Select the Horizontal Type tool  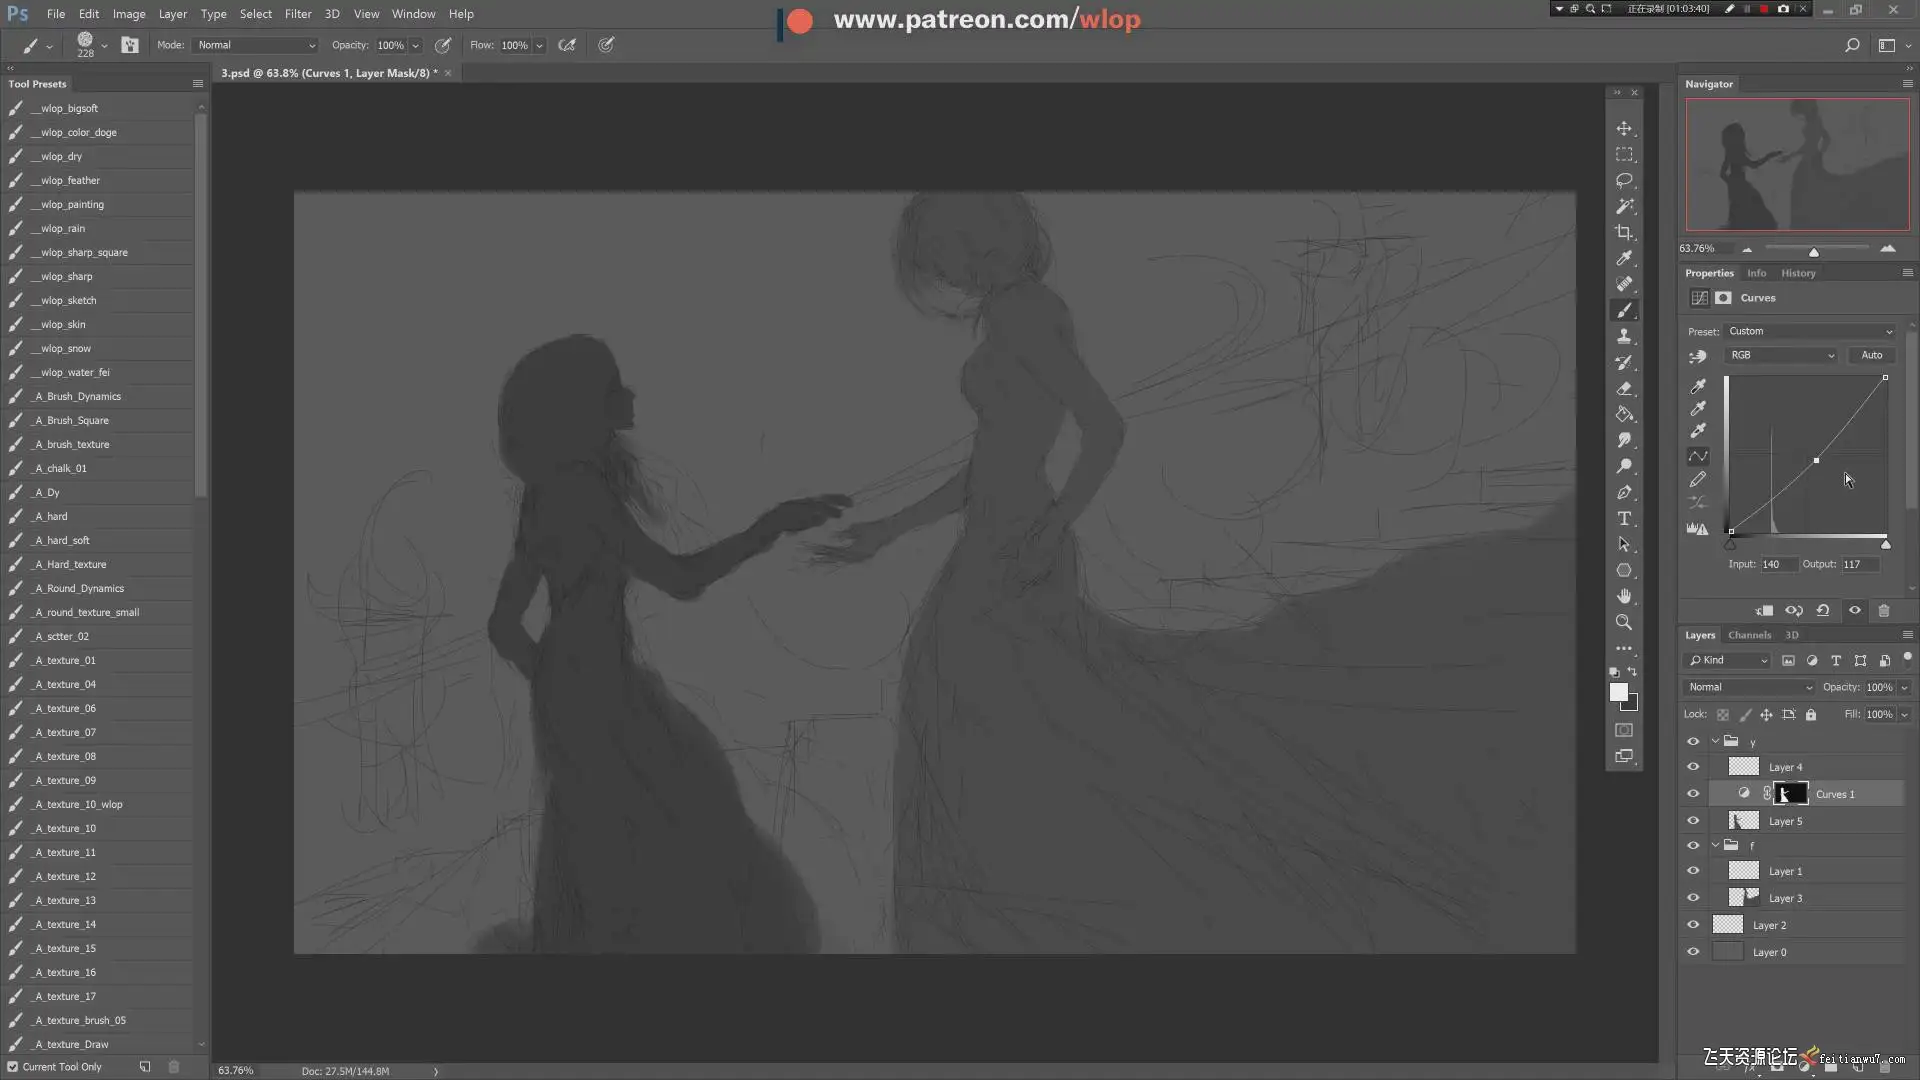1624,518
